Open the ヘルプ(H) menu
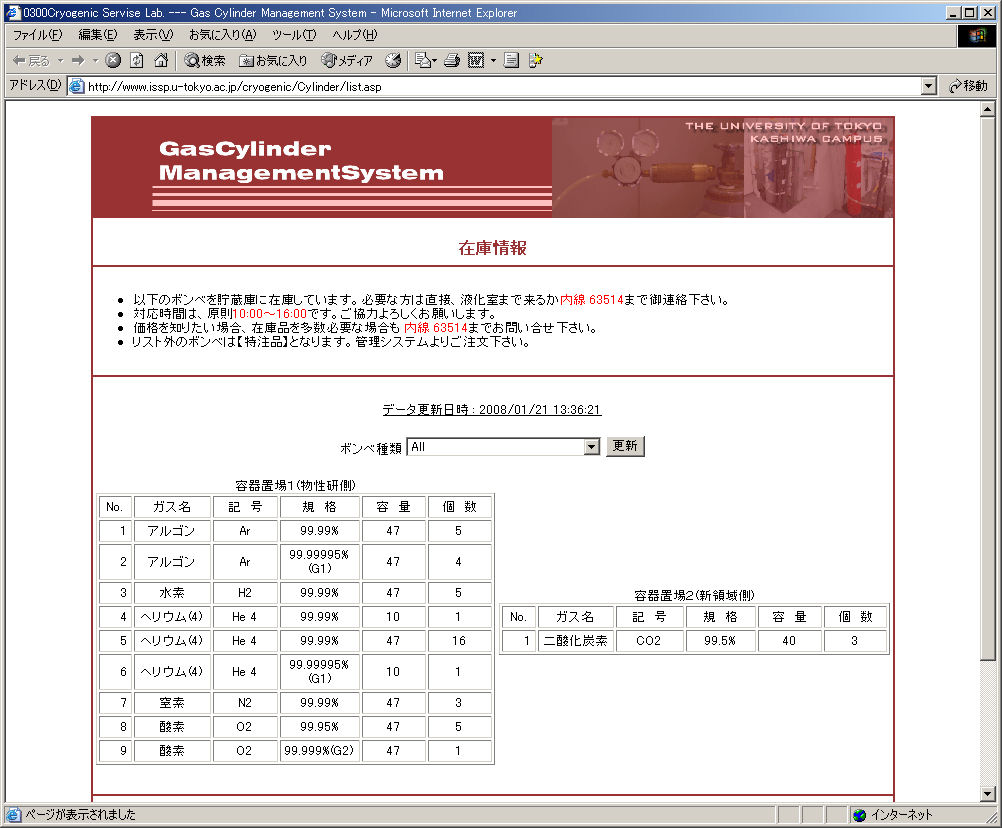Viewport: 1002px width, 828px height. 355,34
